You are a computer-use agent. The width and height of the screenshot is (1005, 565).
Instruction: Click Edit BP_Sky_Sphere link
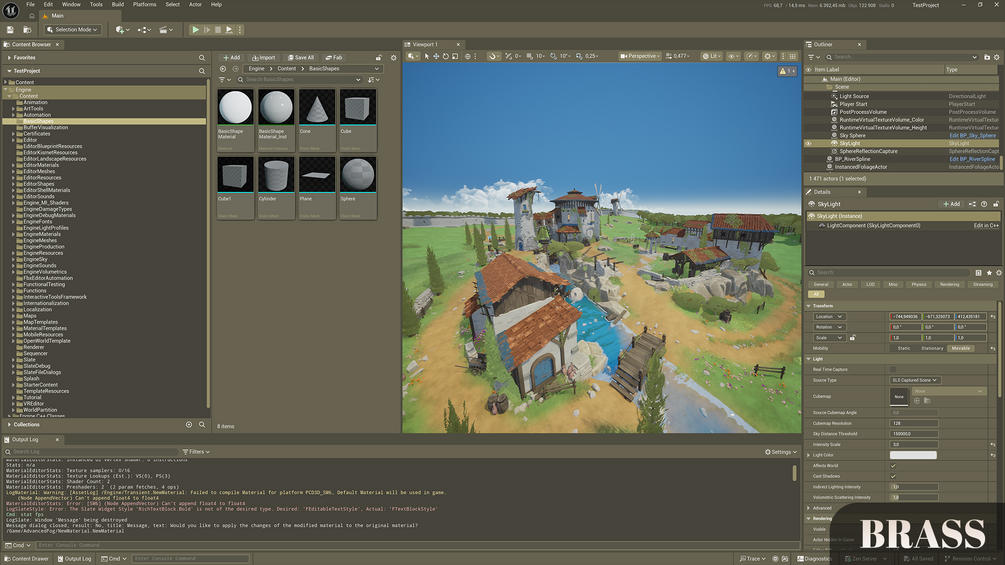click(972, 136)
